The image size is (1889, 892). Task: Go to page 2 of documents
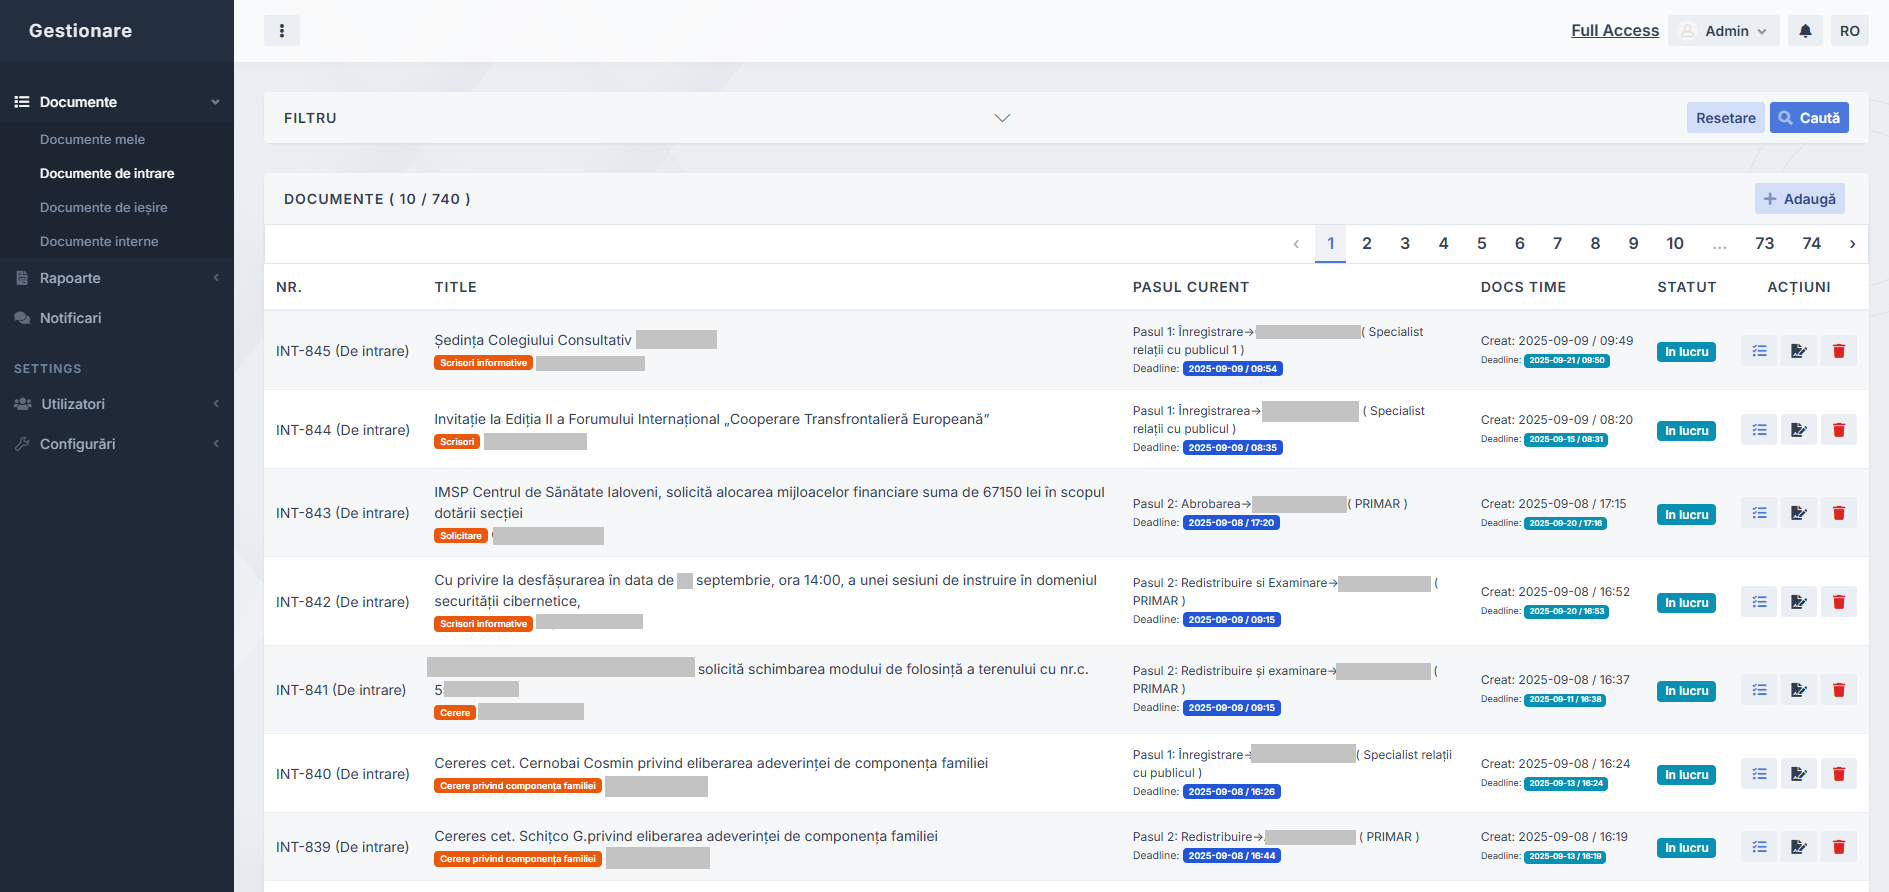(x=1366, y=244)
